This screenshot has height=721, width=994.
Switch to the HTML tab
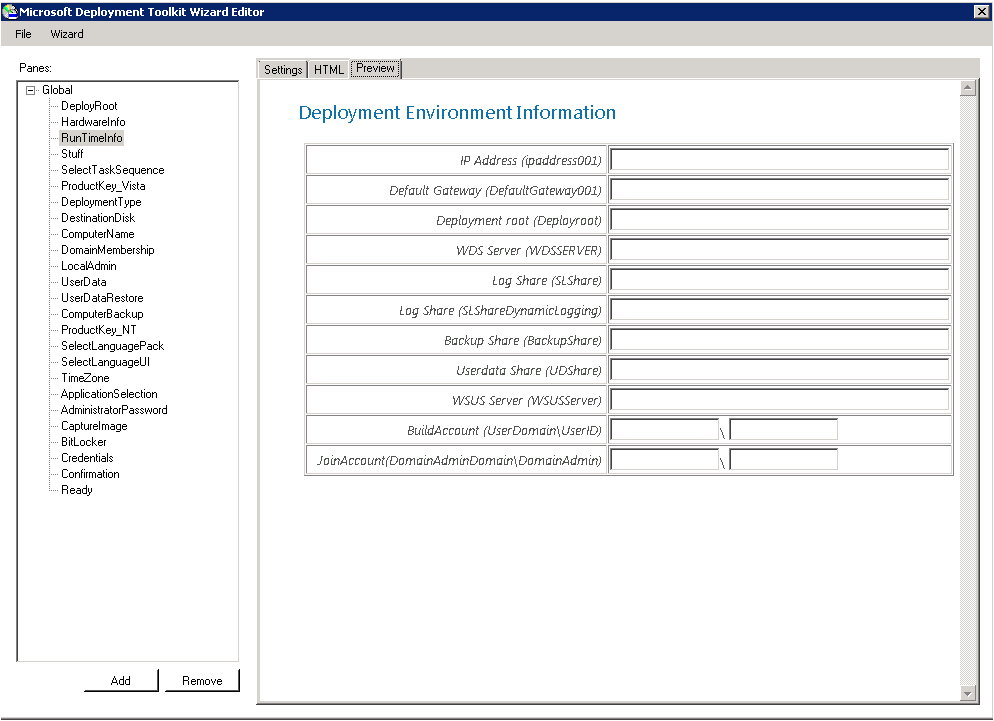[x=328, y=69]
